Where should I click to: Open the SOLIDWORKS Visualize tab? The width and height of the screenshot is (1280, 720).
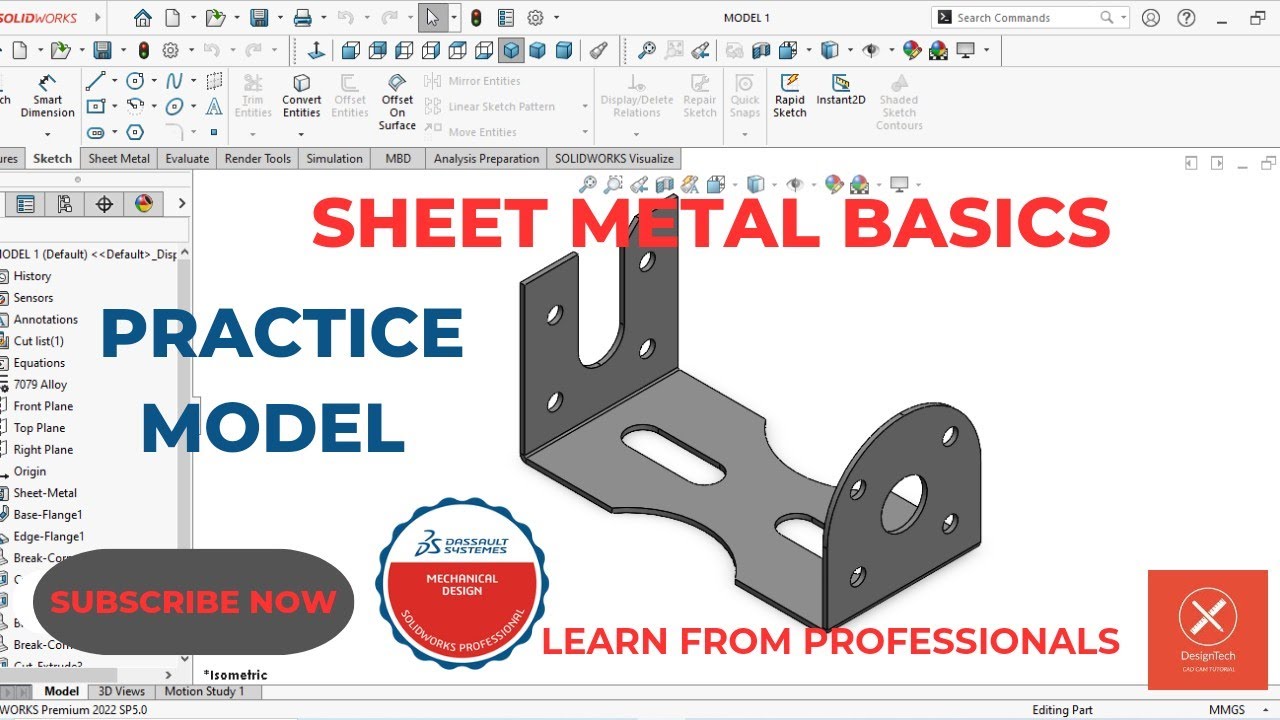pyautogui.click(x=615, y=158)
